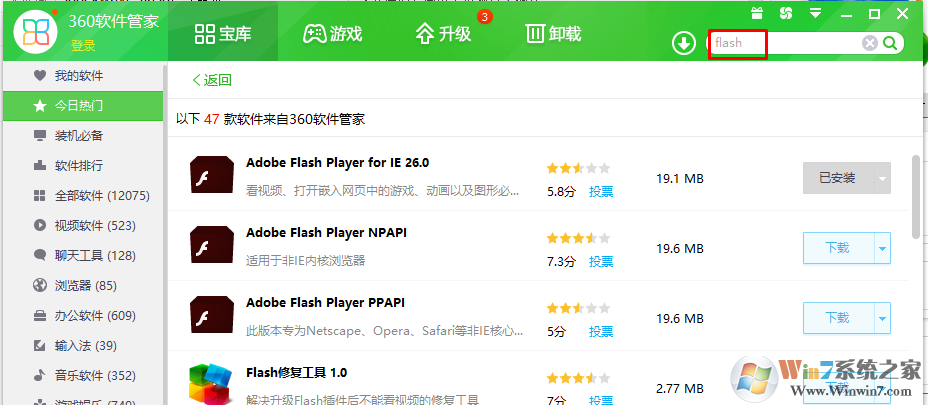Vote 投票 for Adobe Flash Player for IE
The height and width of the screenshot is (405, 928).
pyautogui.click(x=601, y=192)
